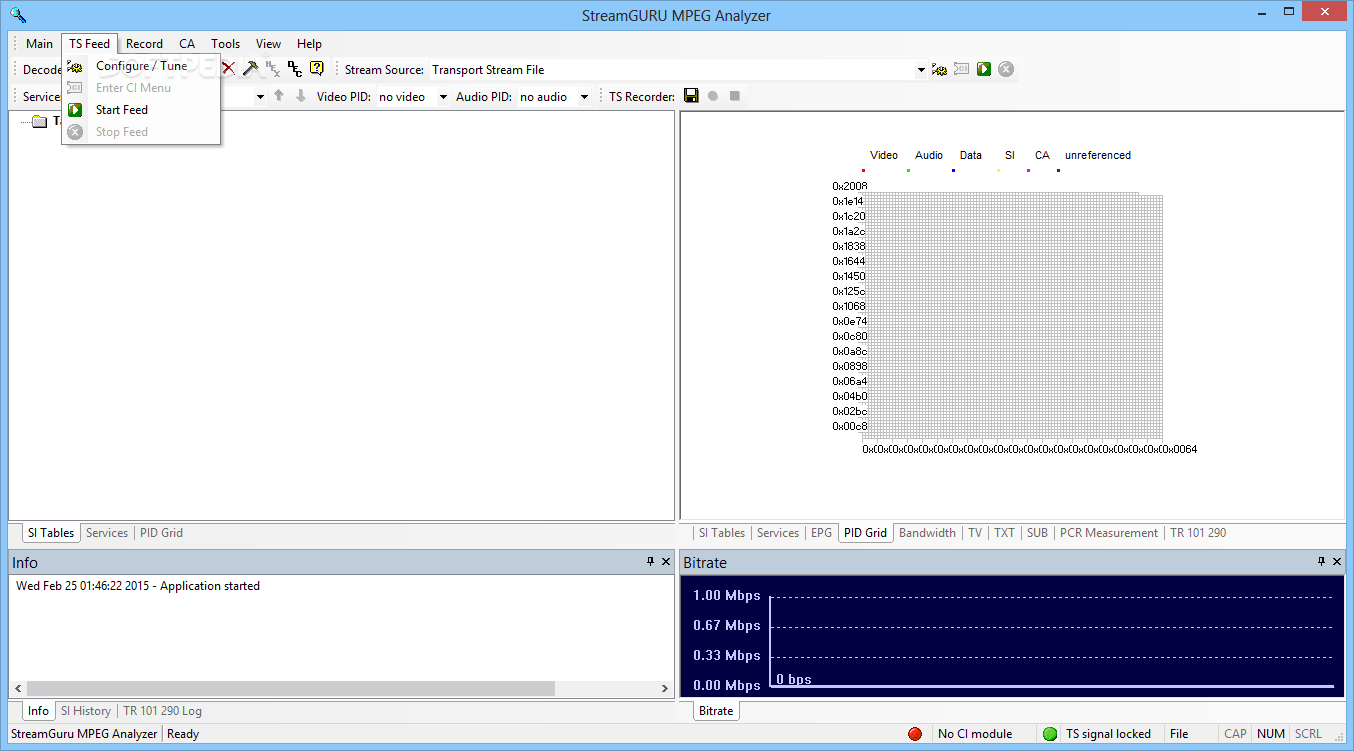This screenshot has height=751, width=1354.
Task: Click the green TS signal status indicator
Action: tap(1049, 734)
